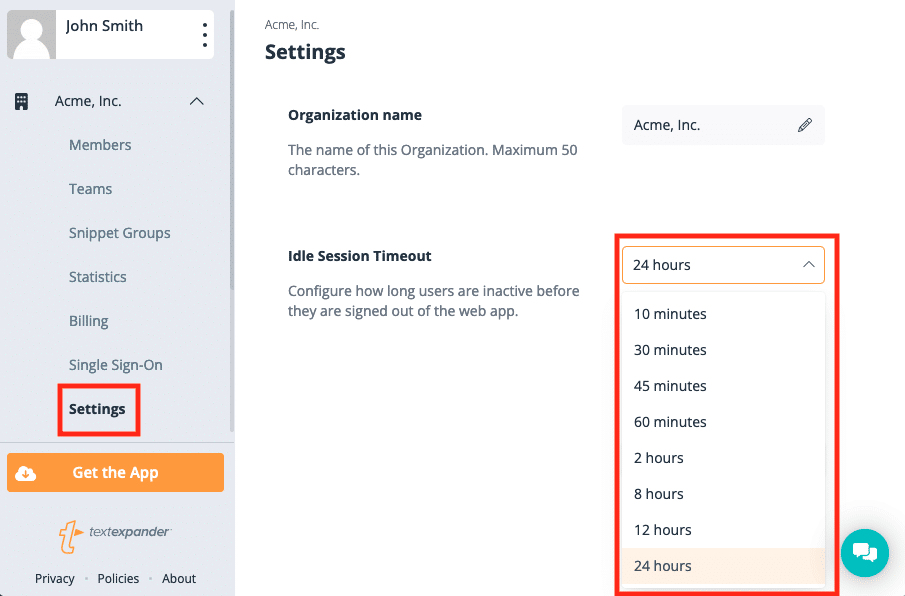This screenshot has height=596, width=905.
Task: Edit organization name with the pencil icon
Action: click(805, 125)
